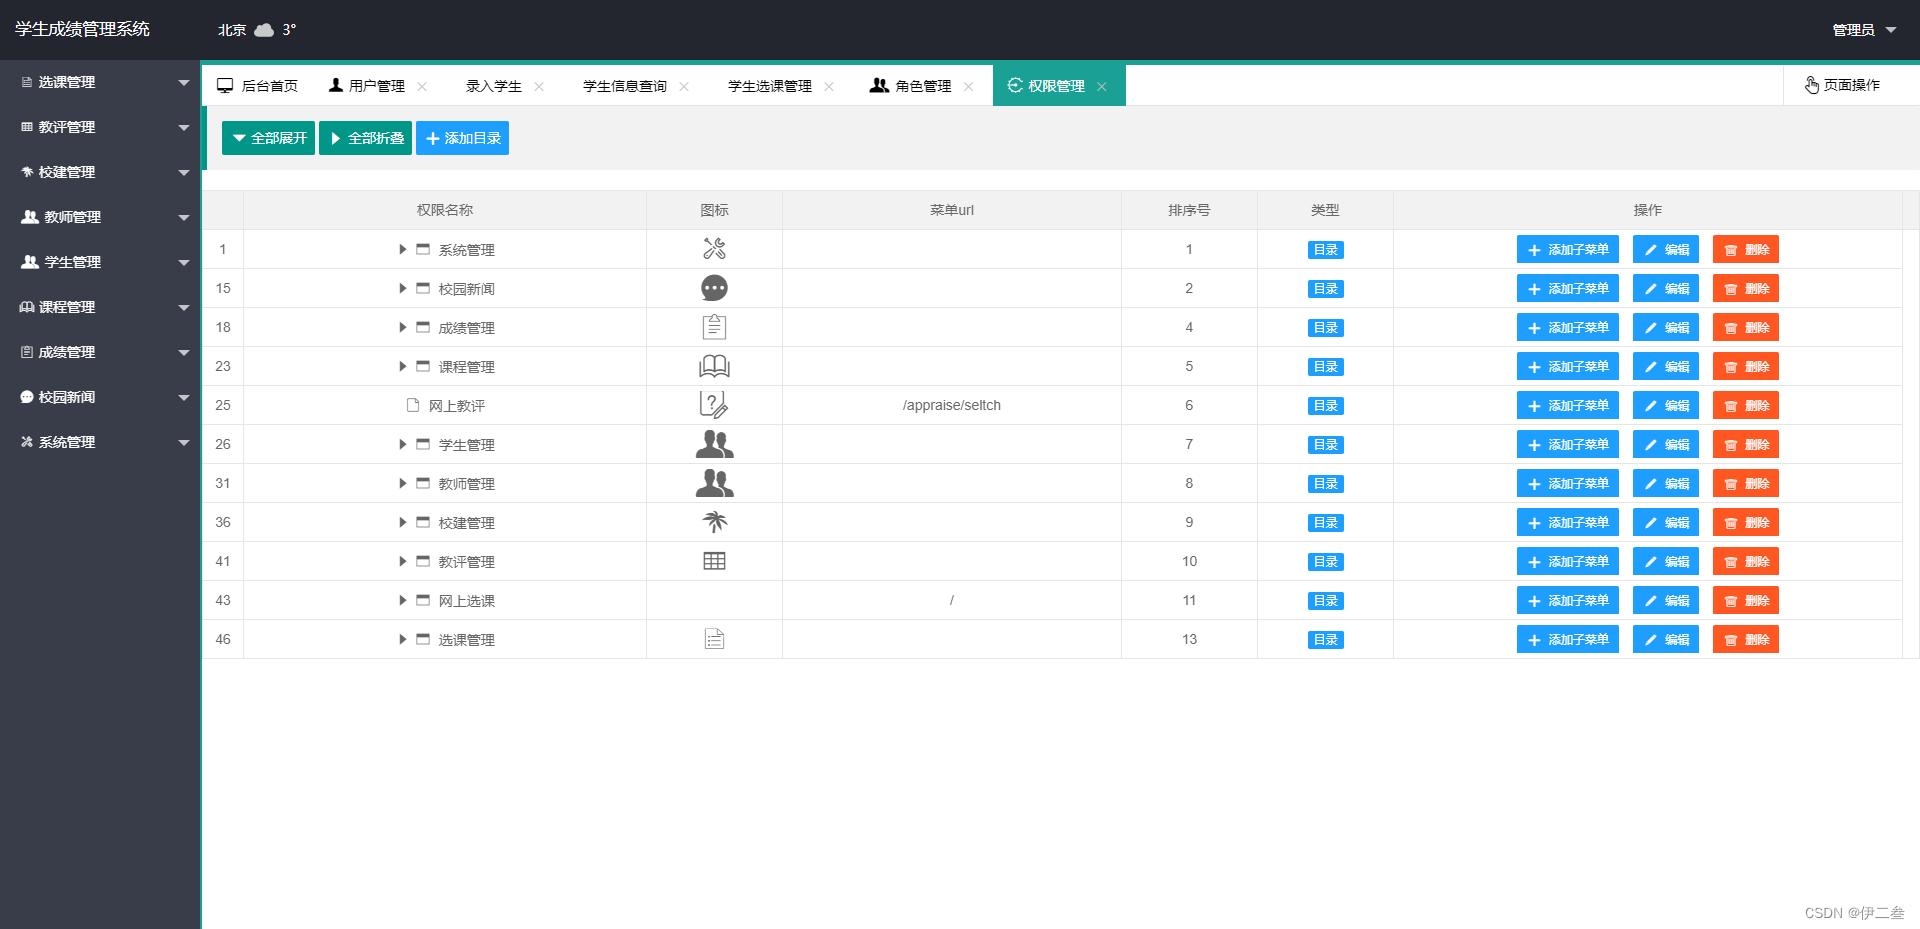Expand the 系统管理 tree row
The height and width of the screenshot is (929, 1920).
pyautogui.click(x=402, y=249)
